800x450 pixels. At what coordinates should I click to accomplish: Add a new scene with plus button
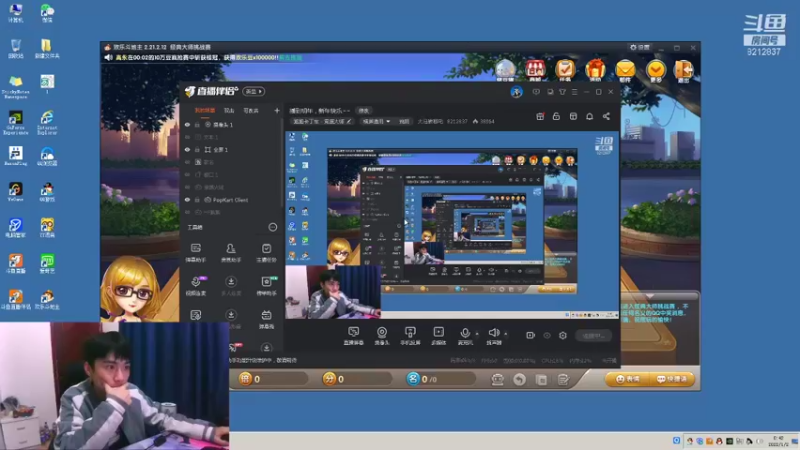pos(277,110)
